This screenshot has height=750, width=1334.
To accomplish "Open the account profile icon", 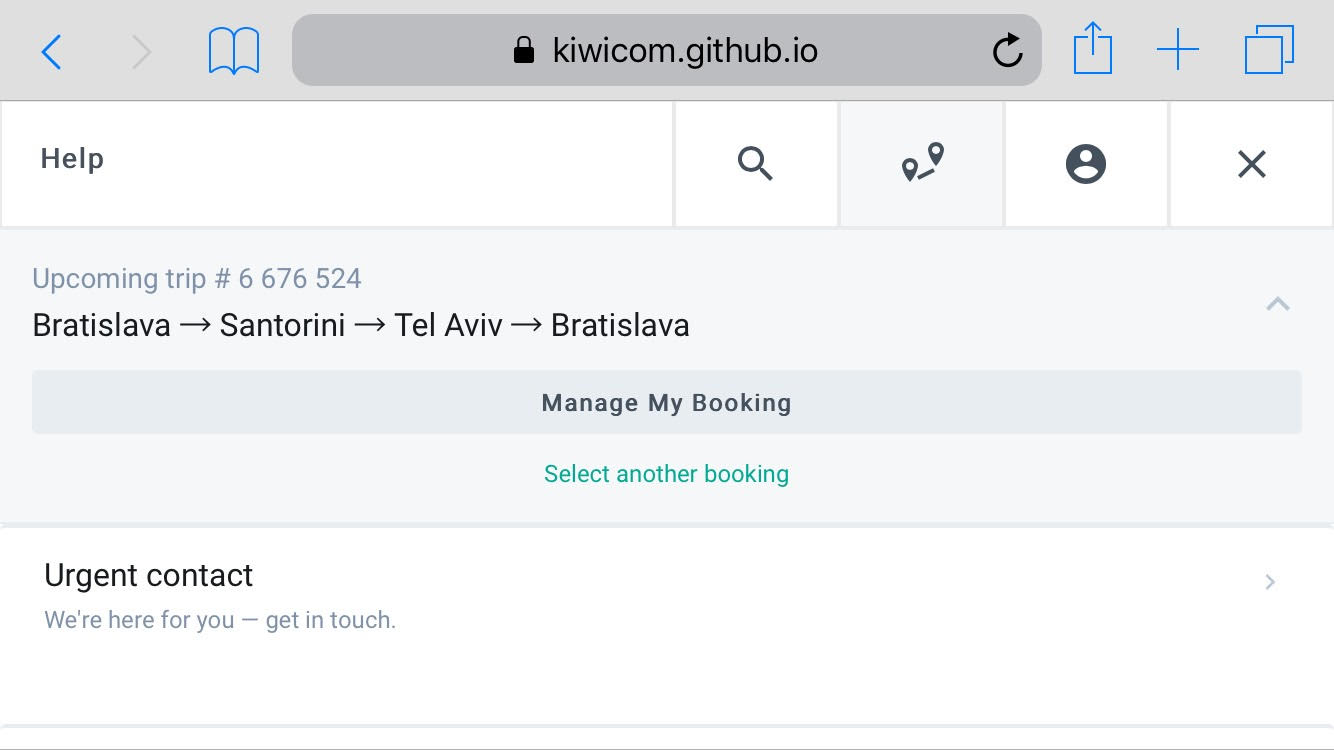I will pyautogui.click(x=1086, y=163).
